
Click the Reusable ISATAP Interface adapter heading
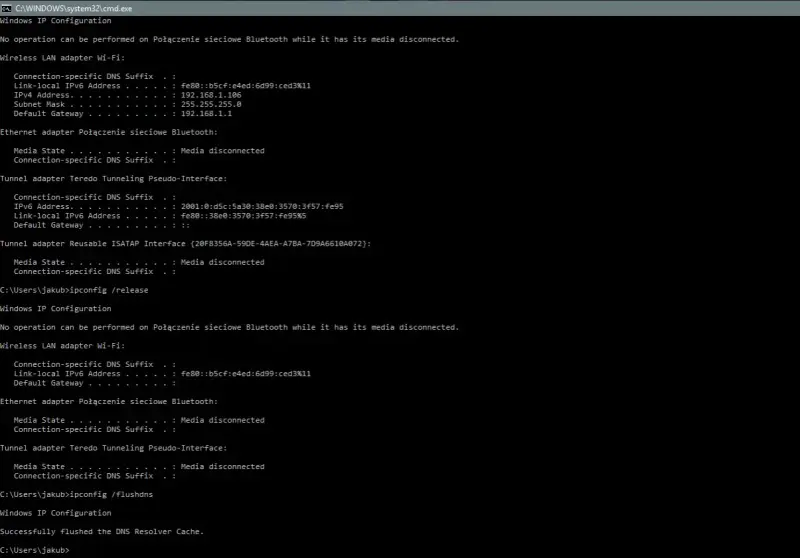(x=185, y=244)
